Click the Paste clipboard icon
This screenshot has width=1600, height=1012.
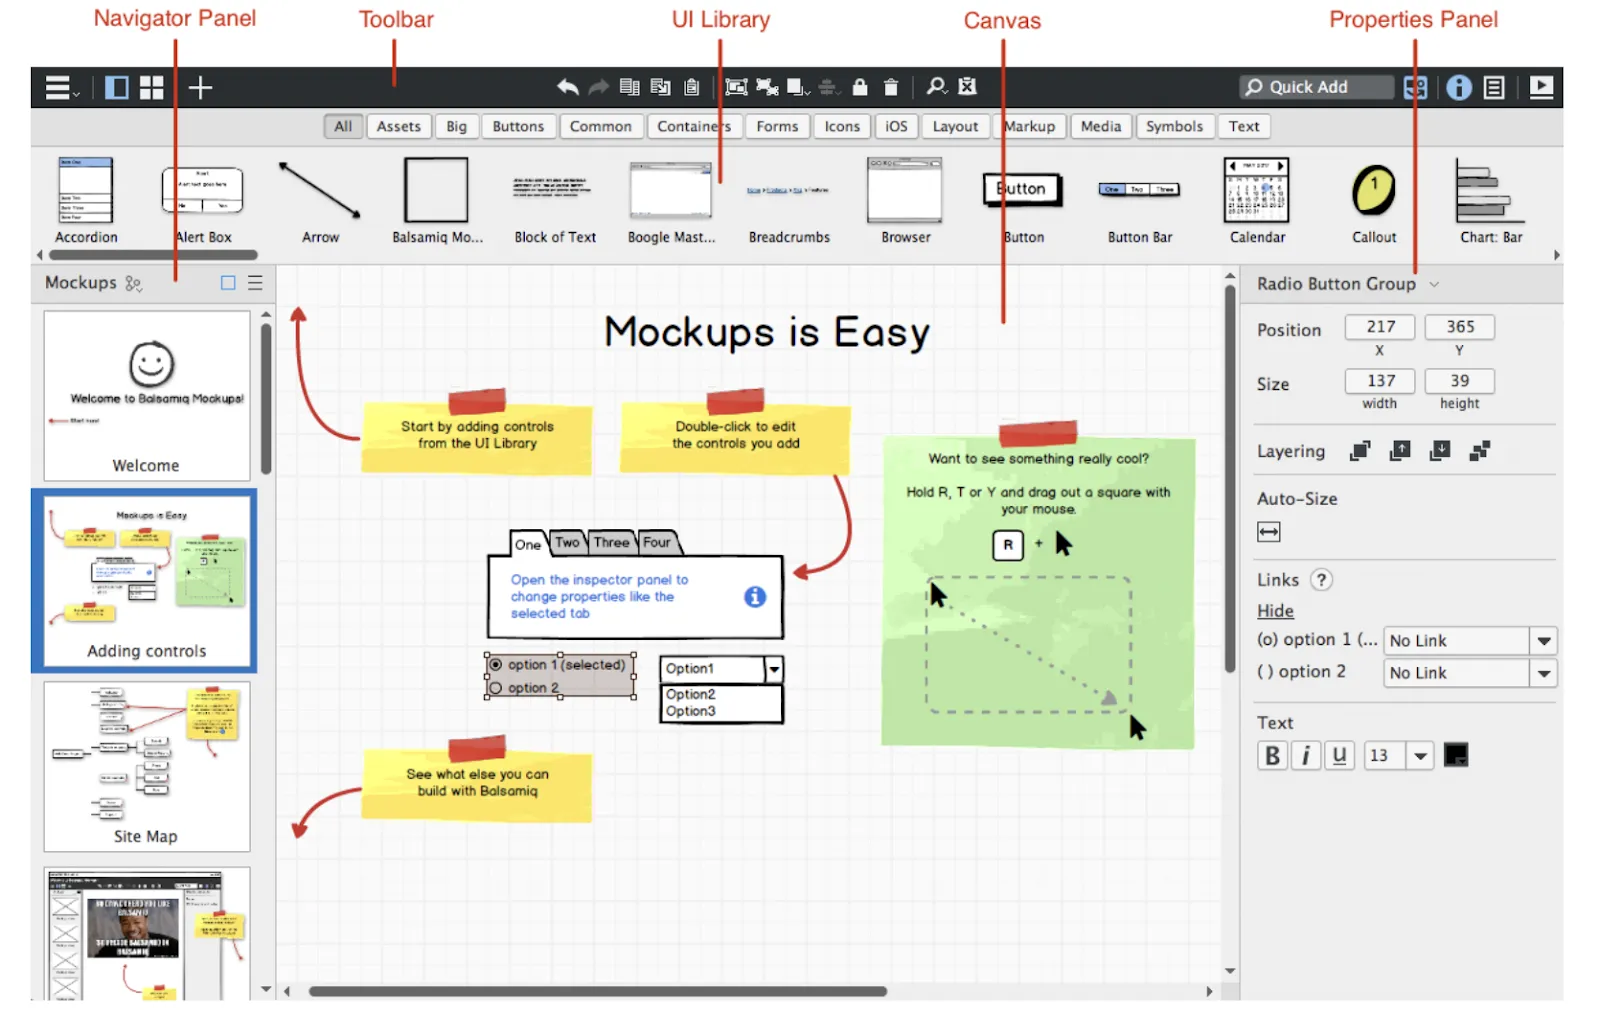pyautogui.click(x=691, y=87)
